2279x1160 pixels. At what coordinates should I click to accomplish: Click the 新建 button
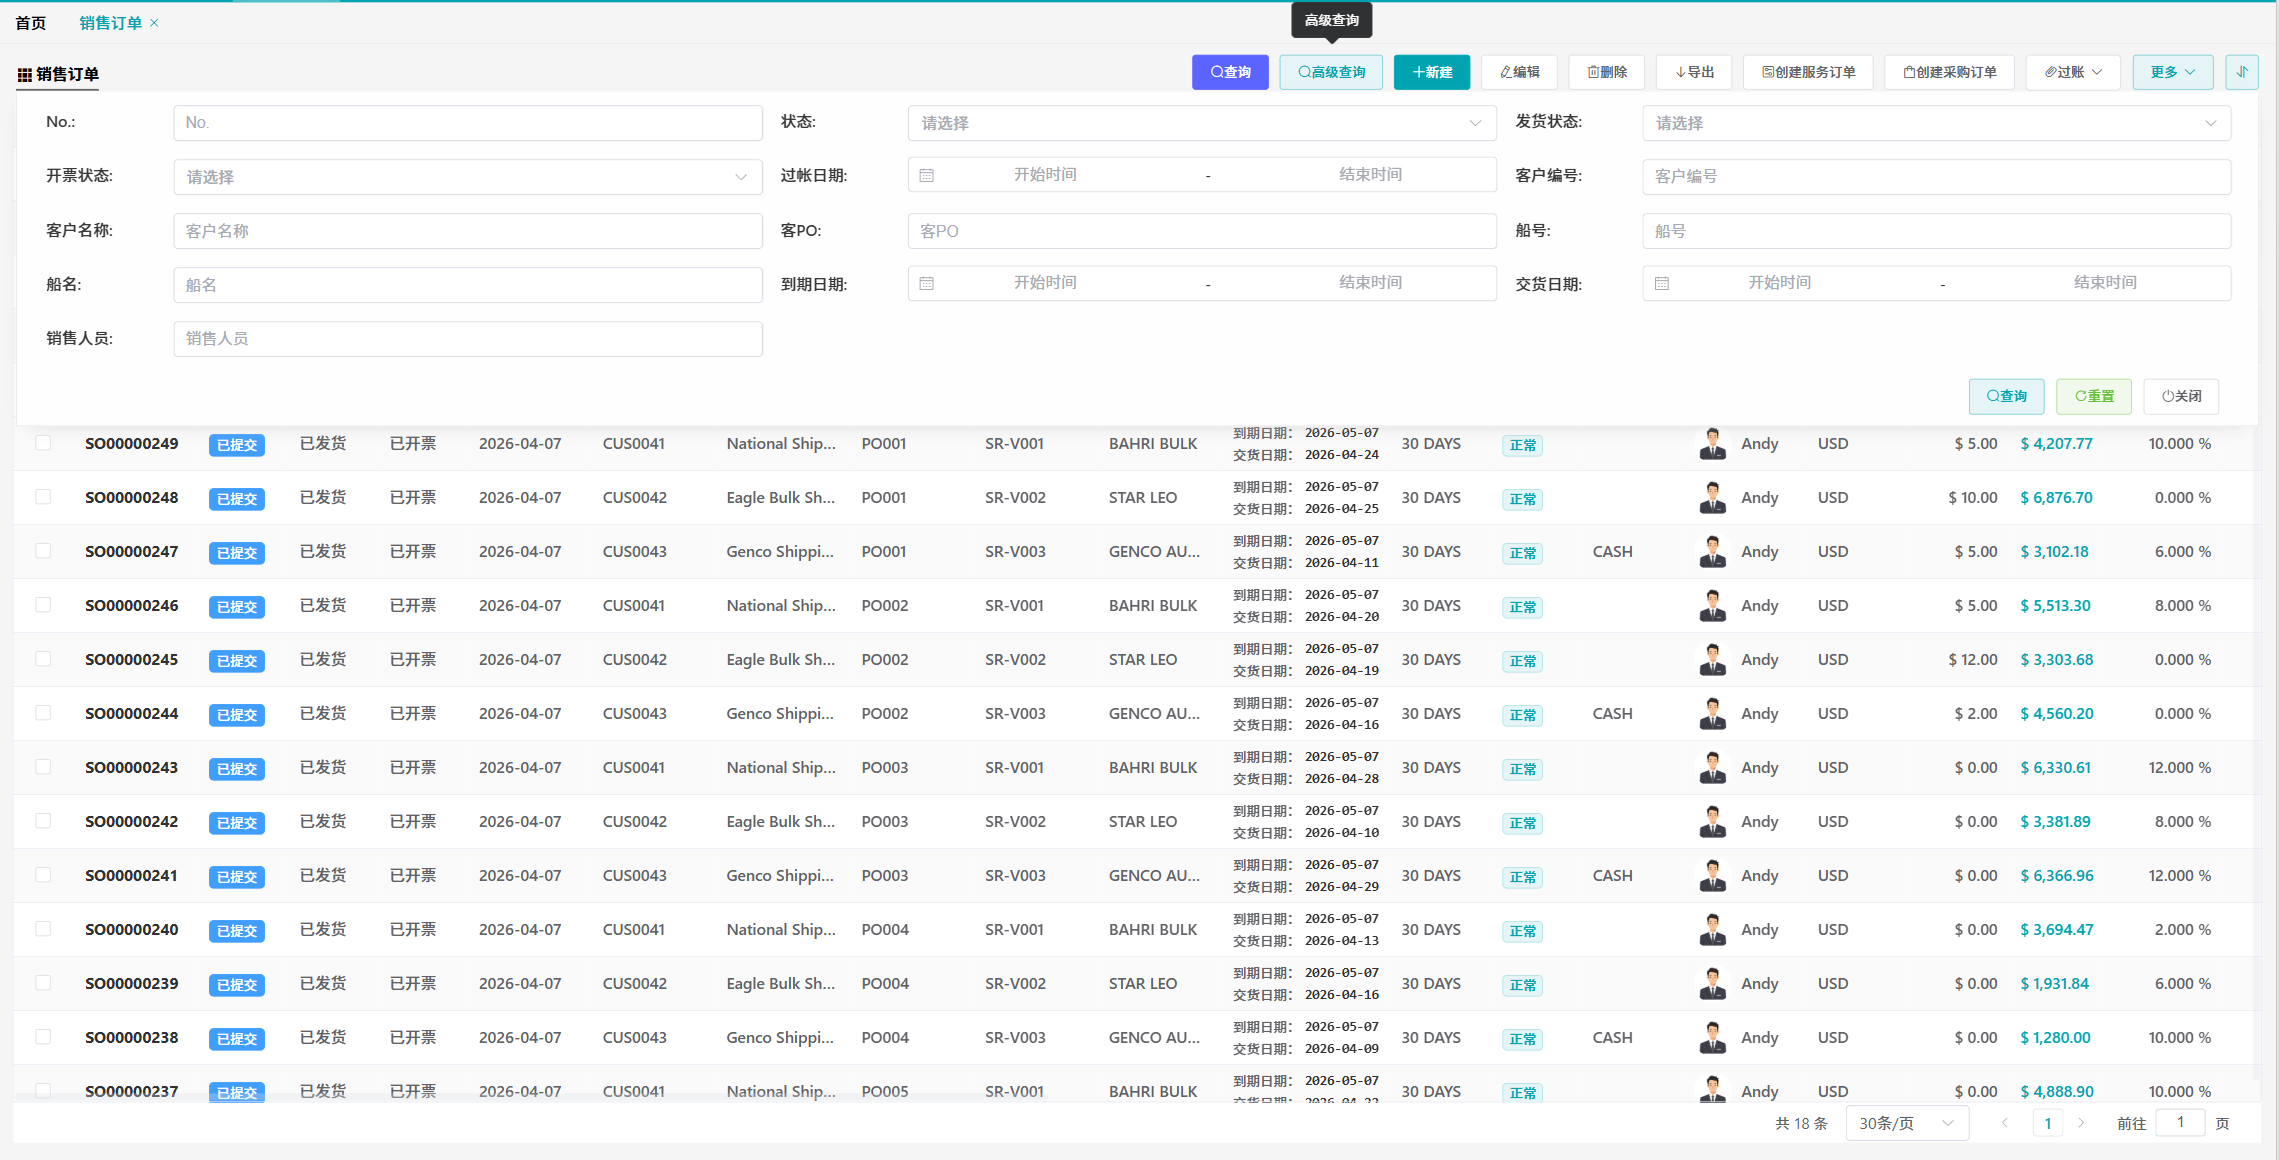point(1431,72)
